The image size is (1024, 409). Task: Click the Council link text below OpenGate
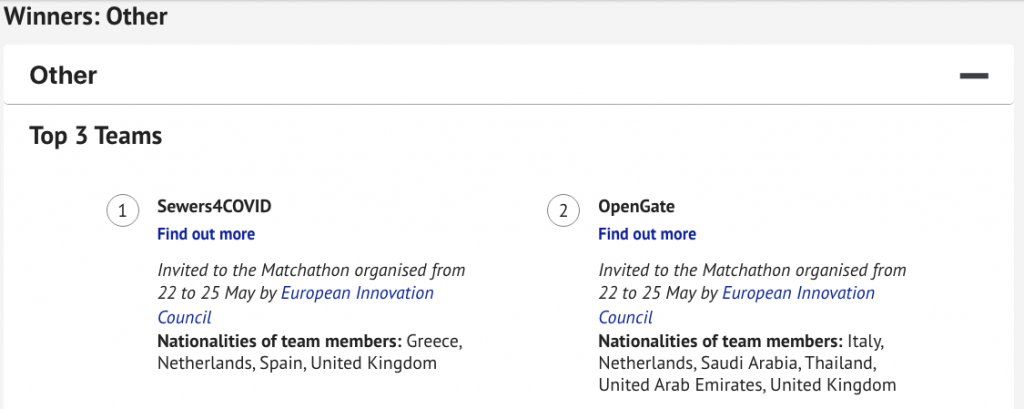[x=626, y=318]
